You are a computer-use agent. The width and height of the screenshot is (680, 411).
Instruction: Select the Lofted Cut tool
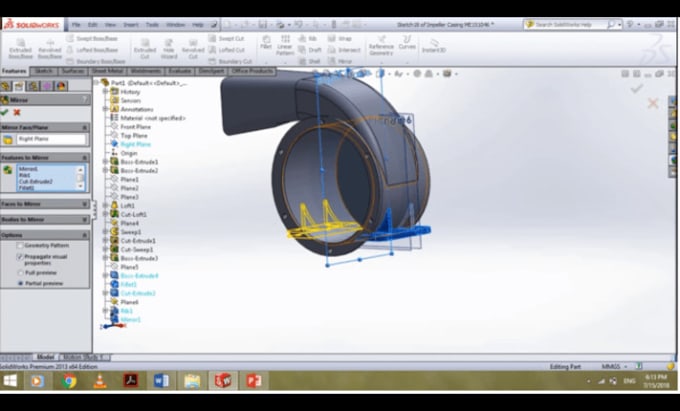pos(226,50)
